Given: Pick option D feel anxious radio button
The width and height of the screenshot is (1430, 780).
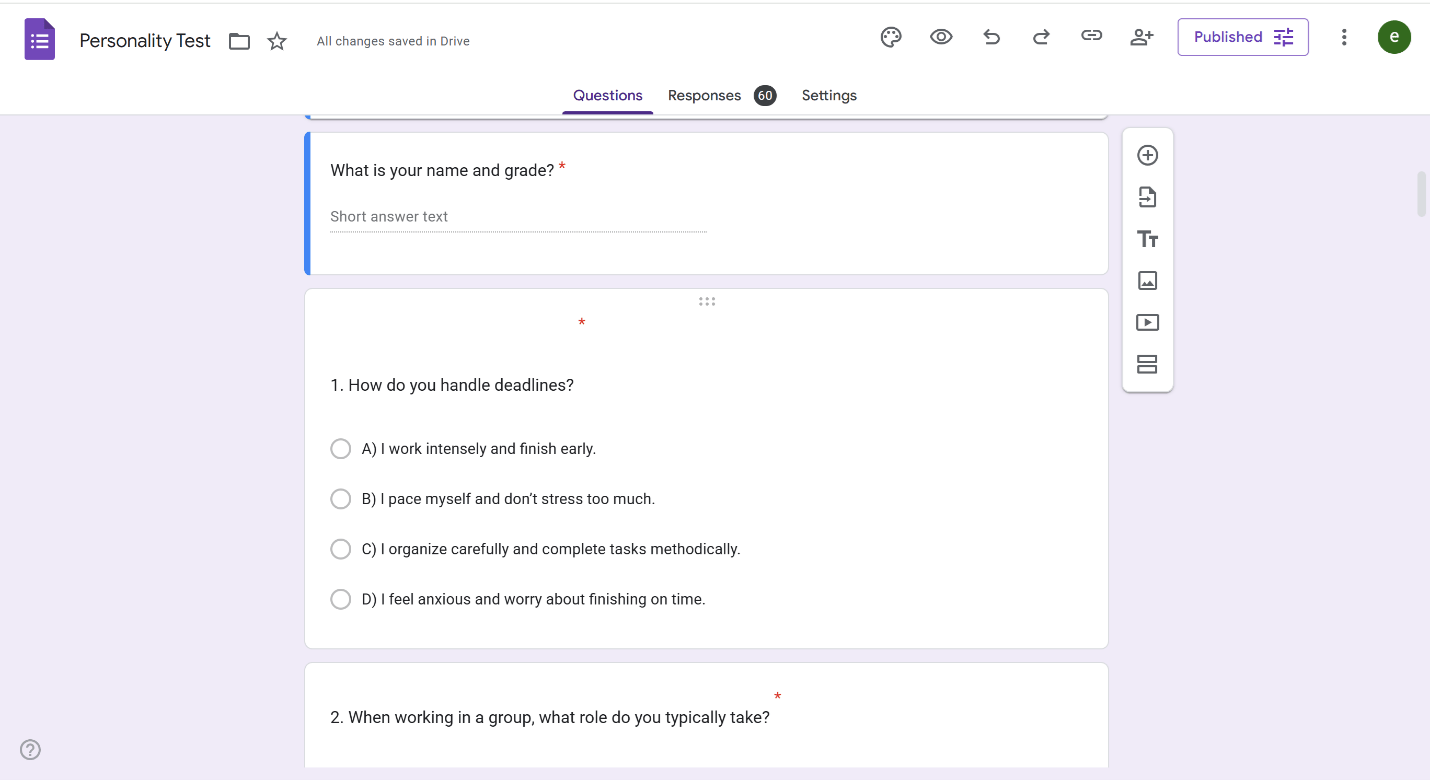Looking at the screenshot, I should click(x=341, y=599).
